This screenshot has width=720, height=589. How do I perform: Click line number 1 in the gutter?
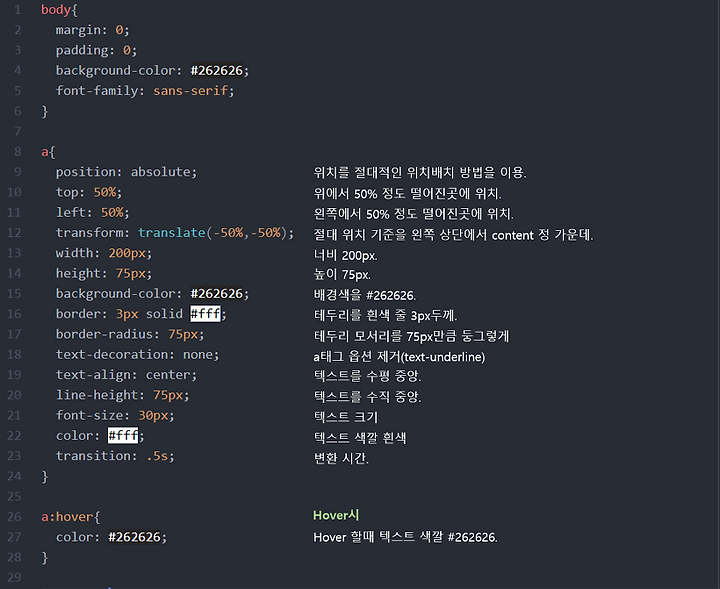pos(17,10)
